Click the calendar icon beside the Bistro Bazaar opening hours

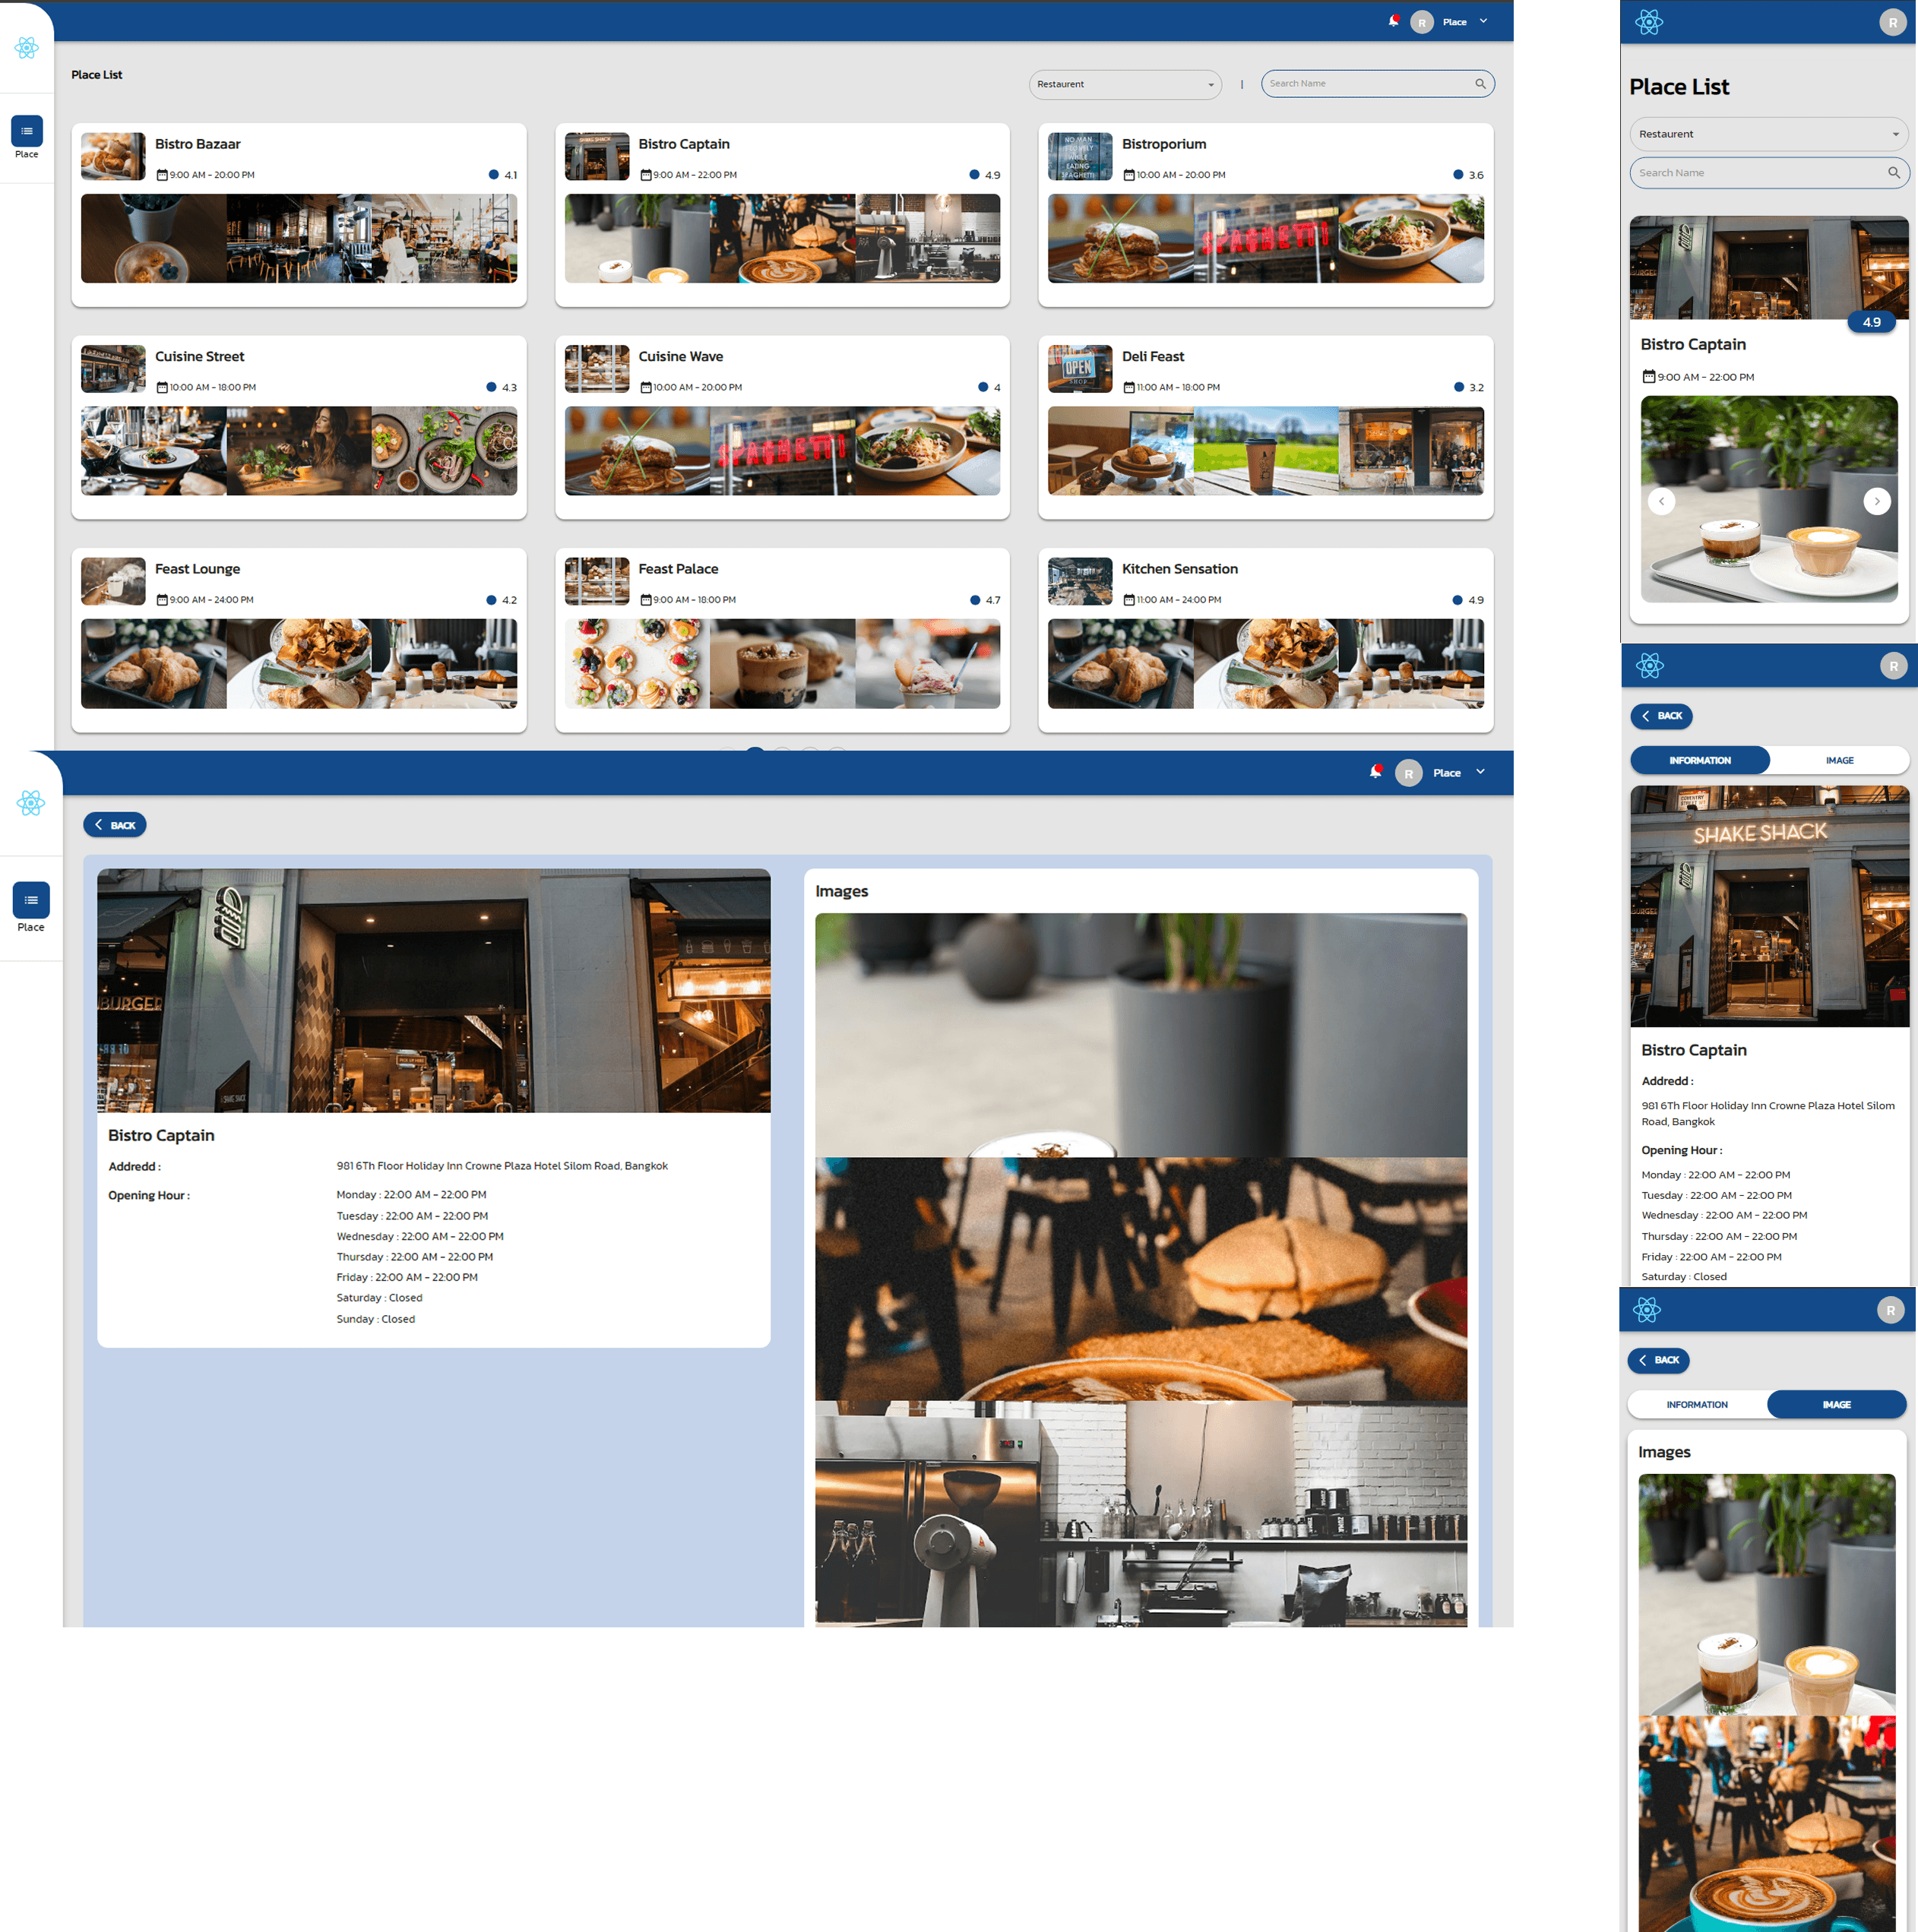162,175
